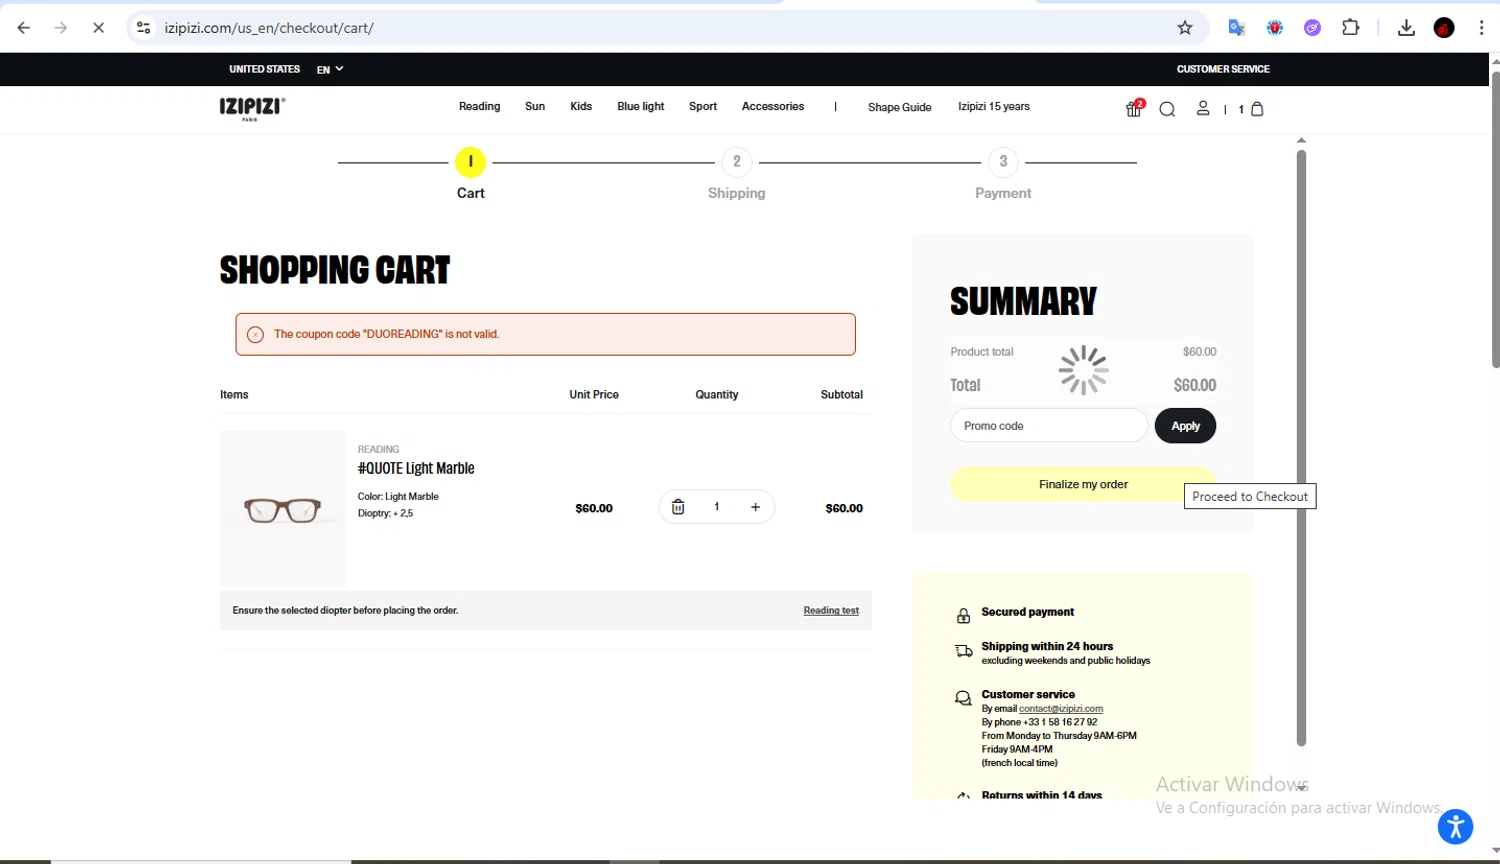1500x864 pixels.
Task: Focus the Promo code input field
Action: [1048, 425]
